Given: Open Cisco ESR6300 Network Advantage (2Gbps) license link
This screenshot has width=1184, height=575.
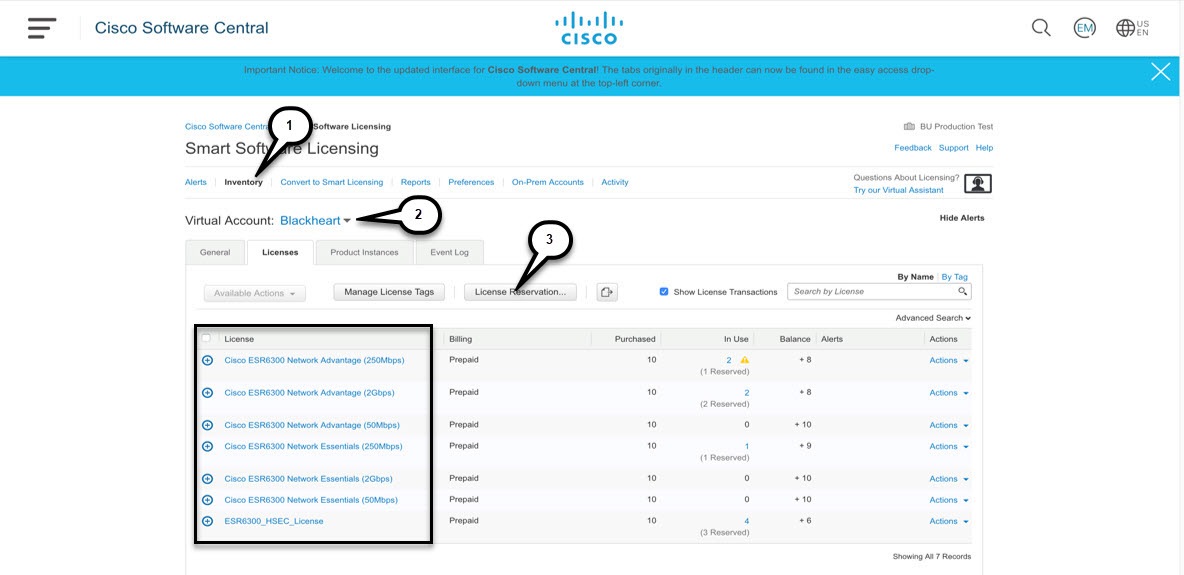Looking at the screenshot, I should pyautogui.click(x=309, y=393).
